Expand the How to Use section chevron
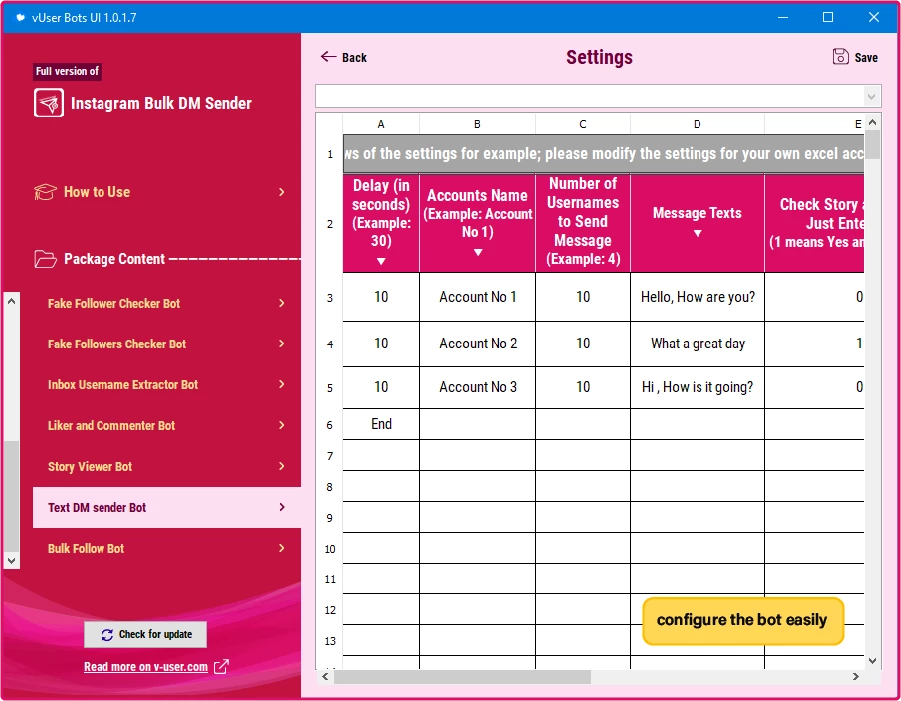The image size is (901, 701). [x=282, y=192]
